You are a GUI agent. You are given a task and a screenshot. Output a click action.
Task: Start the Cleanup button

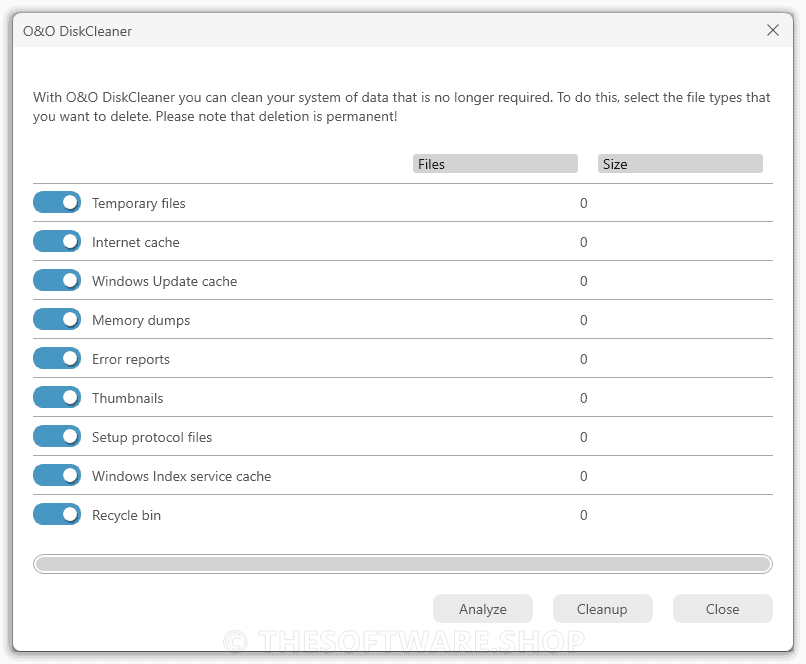click(x=602, y=609)
